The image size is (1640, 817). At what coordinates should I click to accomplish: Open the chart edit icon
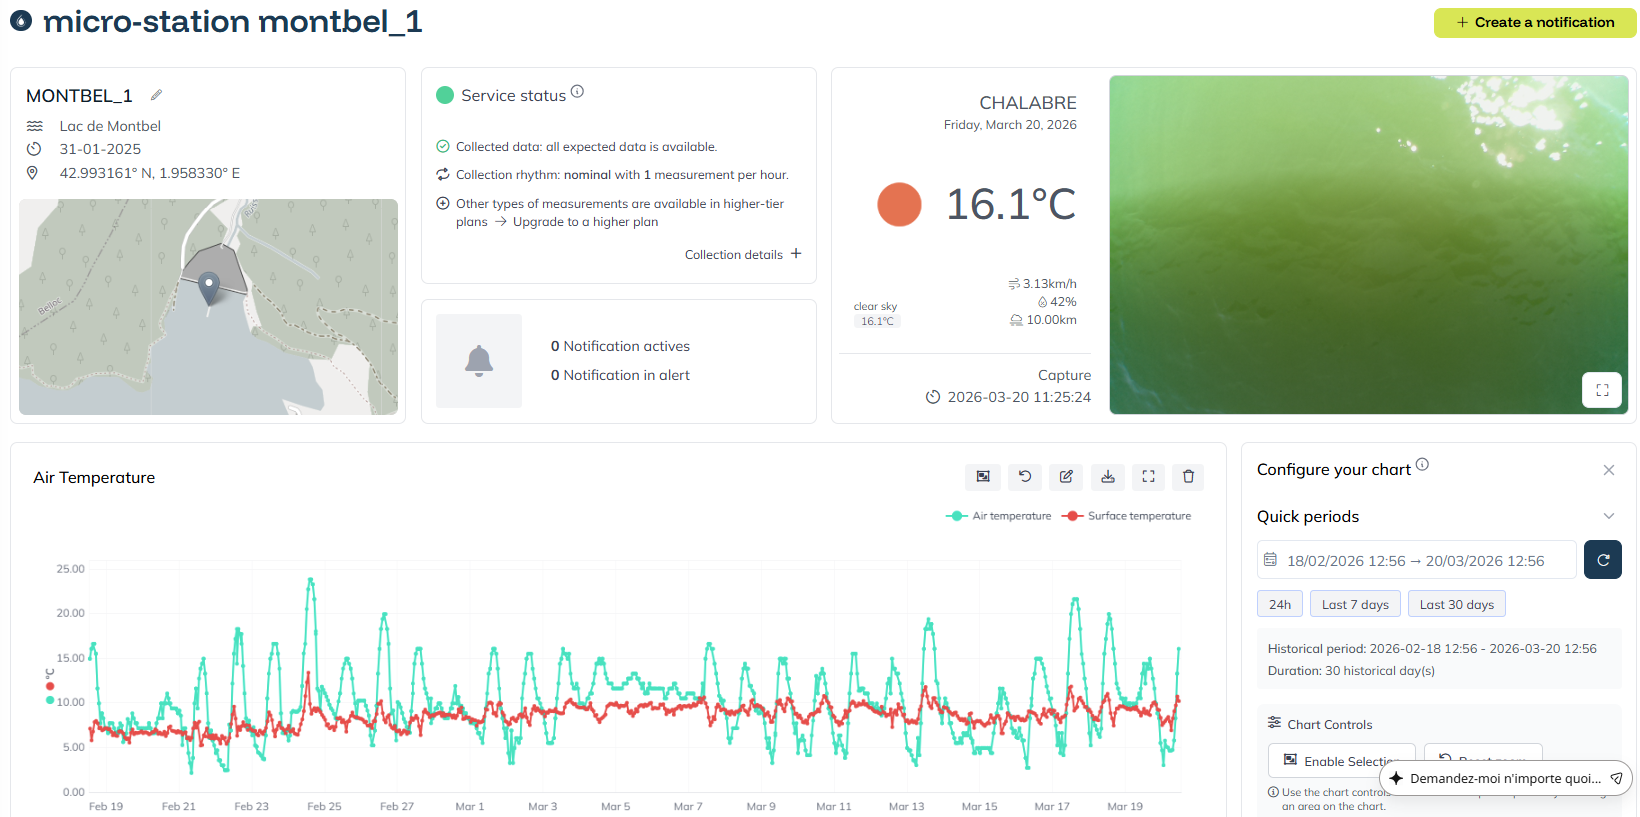pos(1066,477)
